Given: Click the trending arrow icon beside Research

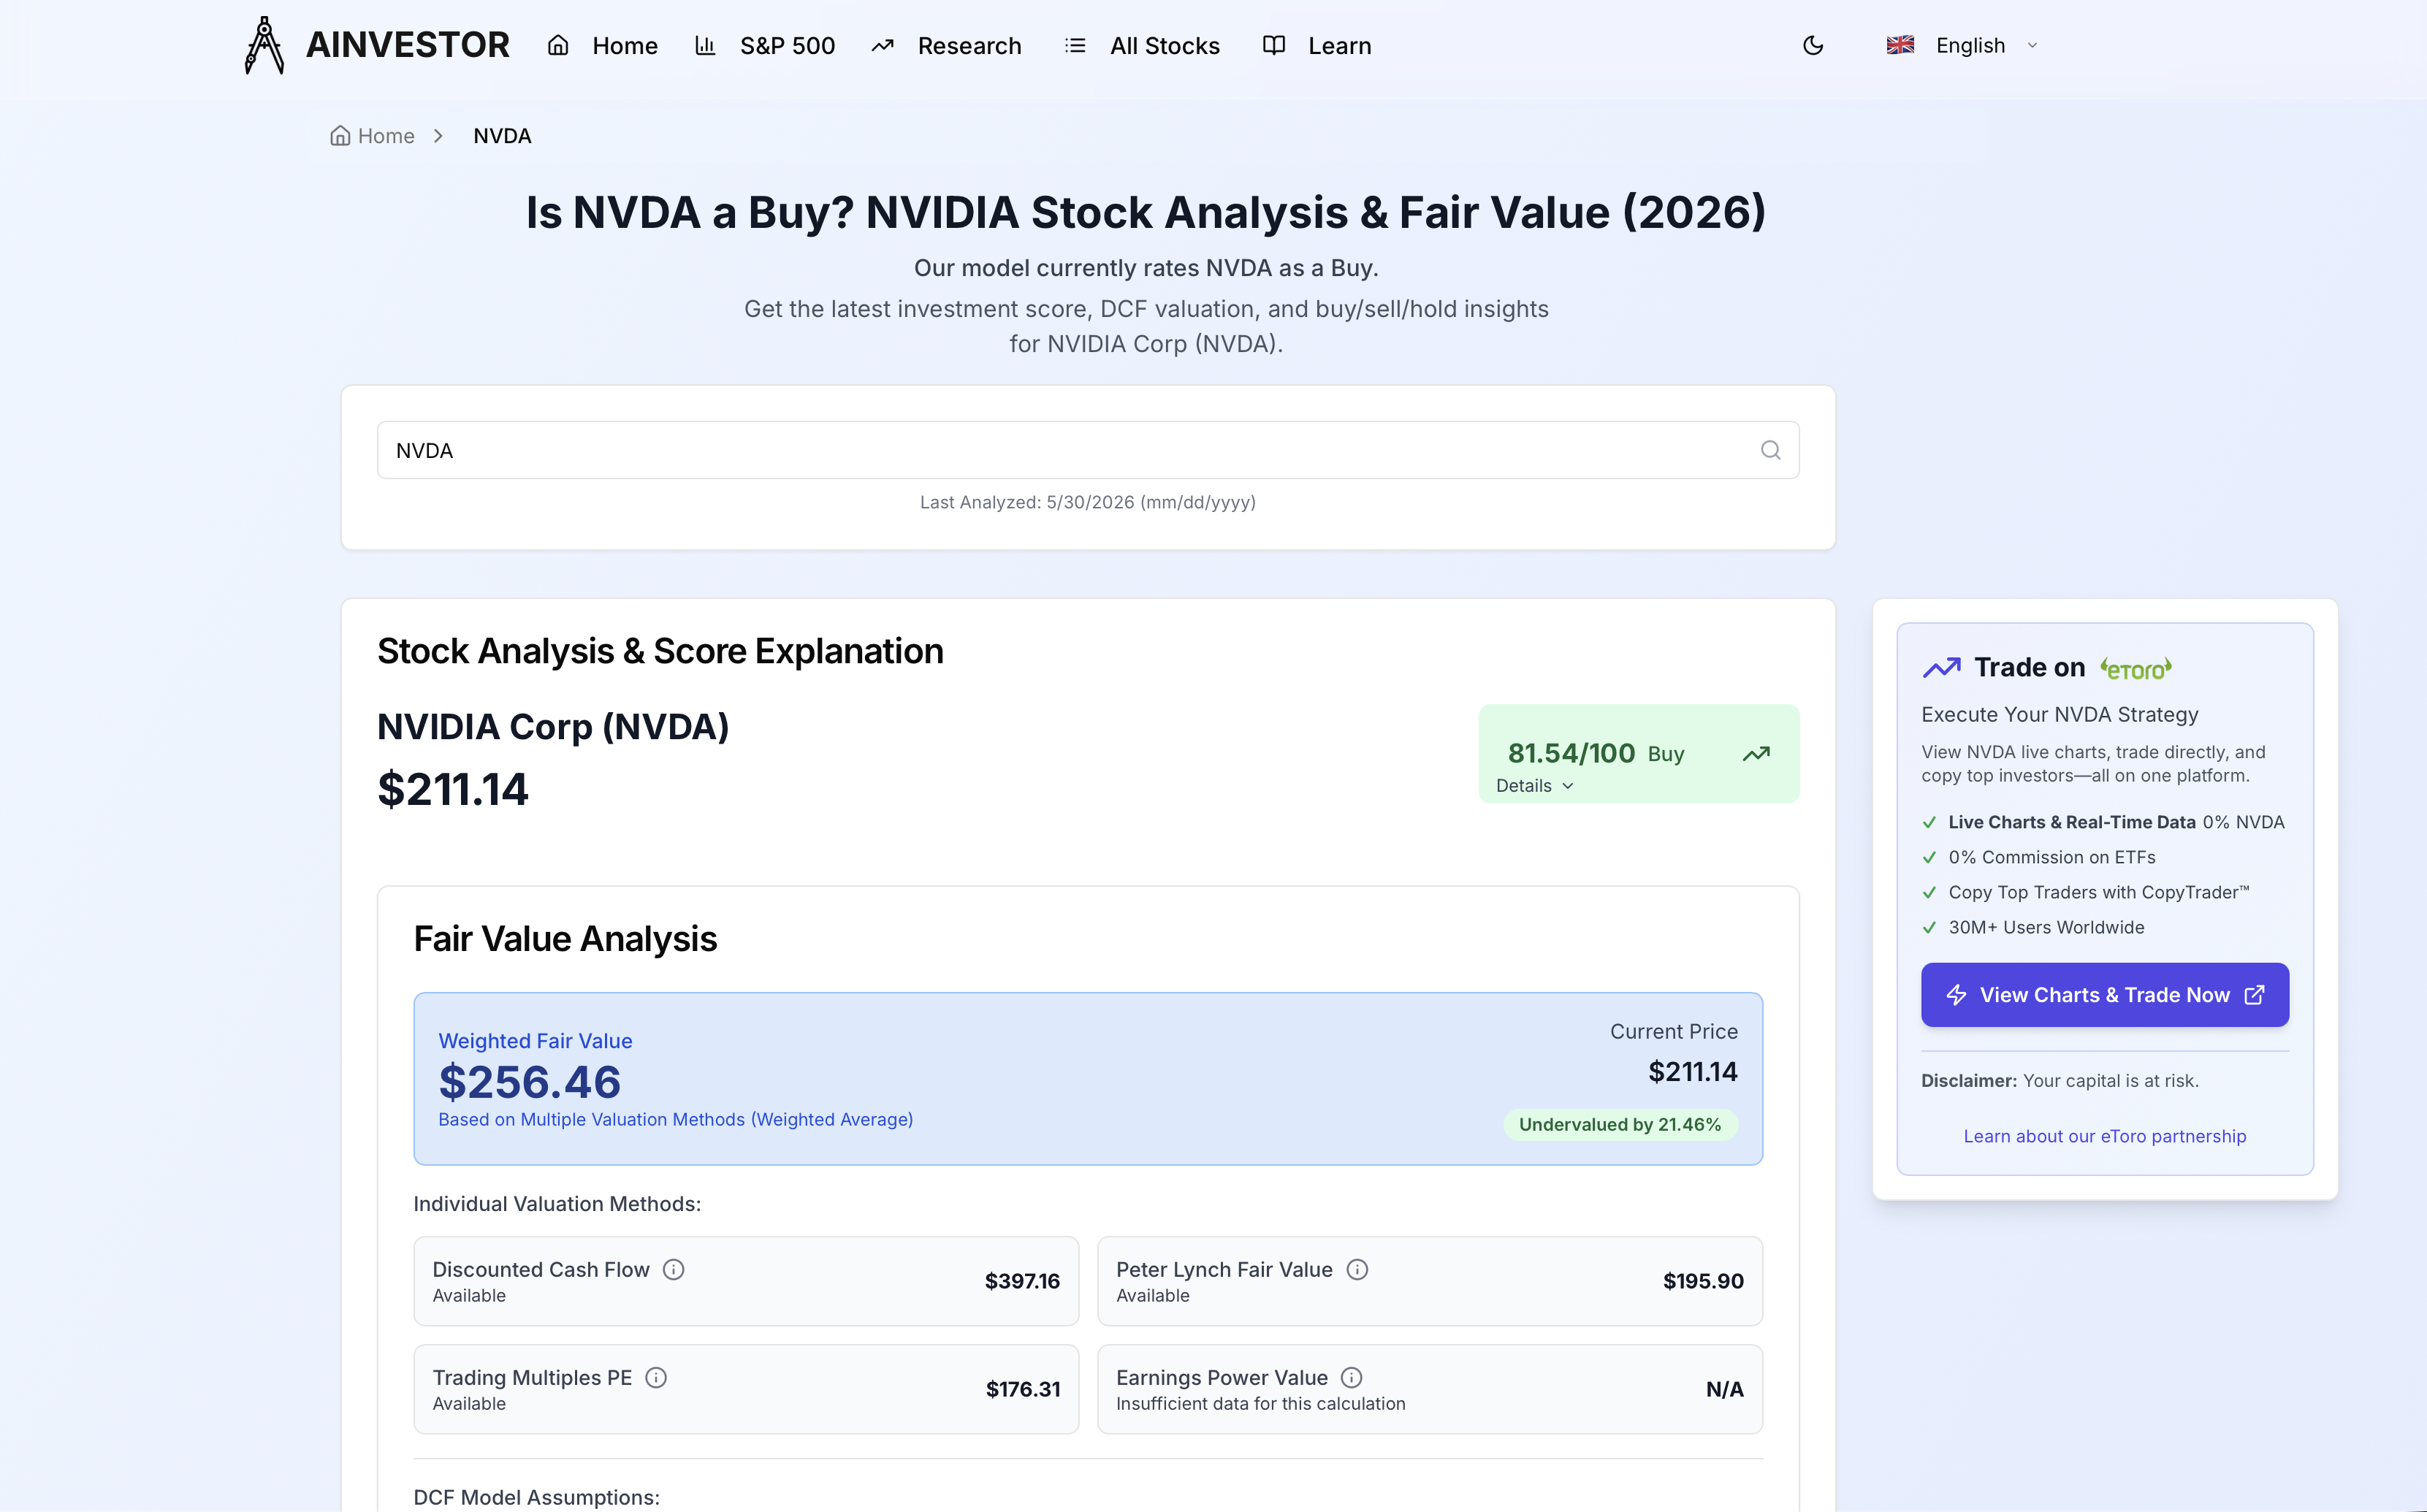Looking at the screenshot, I should [882, 45].
